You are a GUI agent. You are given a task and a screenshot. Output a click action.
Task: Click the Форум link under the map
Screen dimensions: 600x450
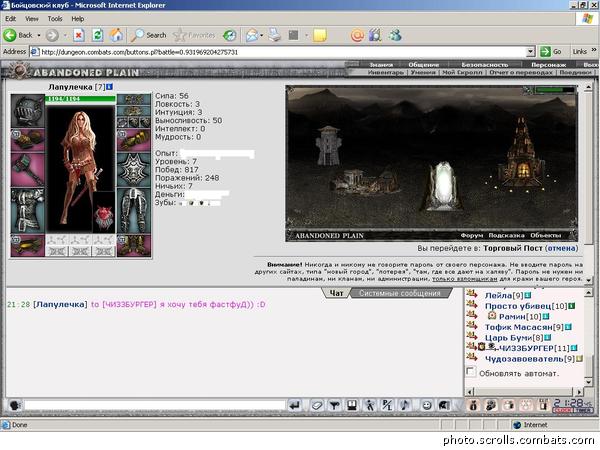471,235
